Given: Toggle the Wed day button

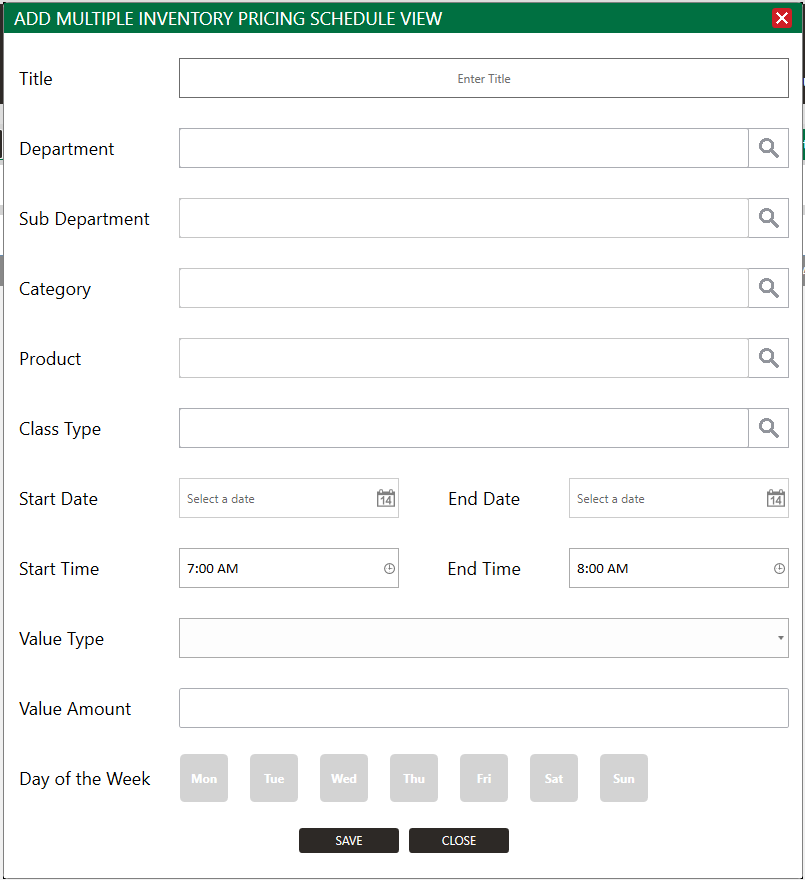Looking at the screenshot, I should click(x=344, y=778).
